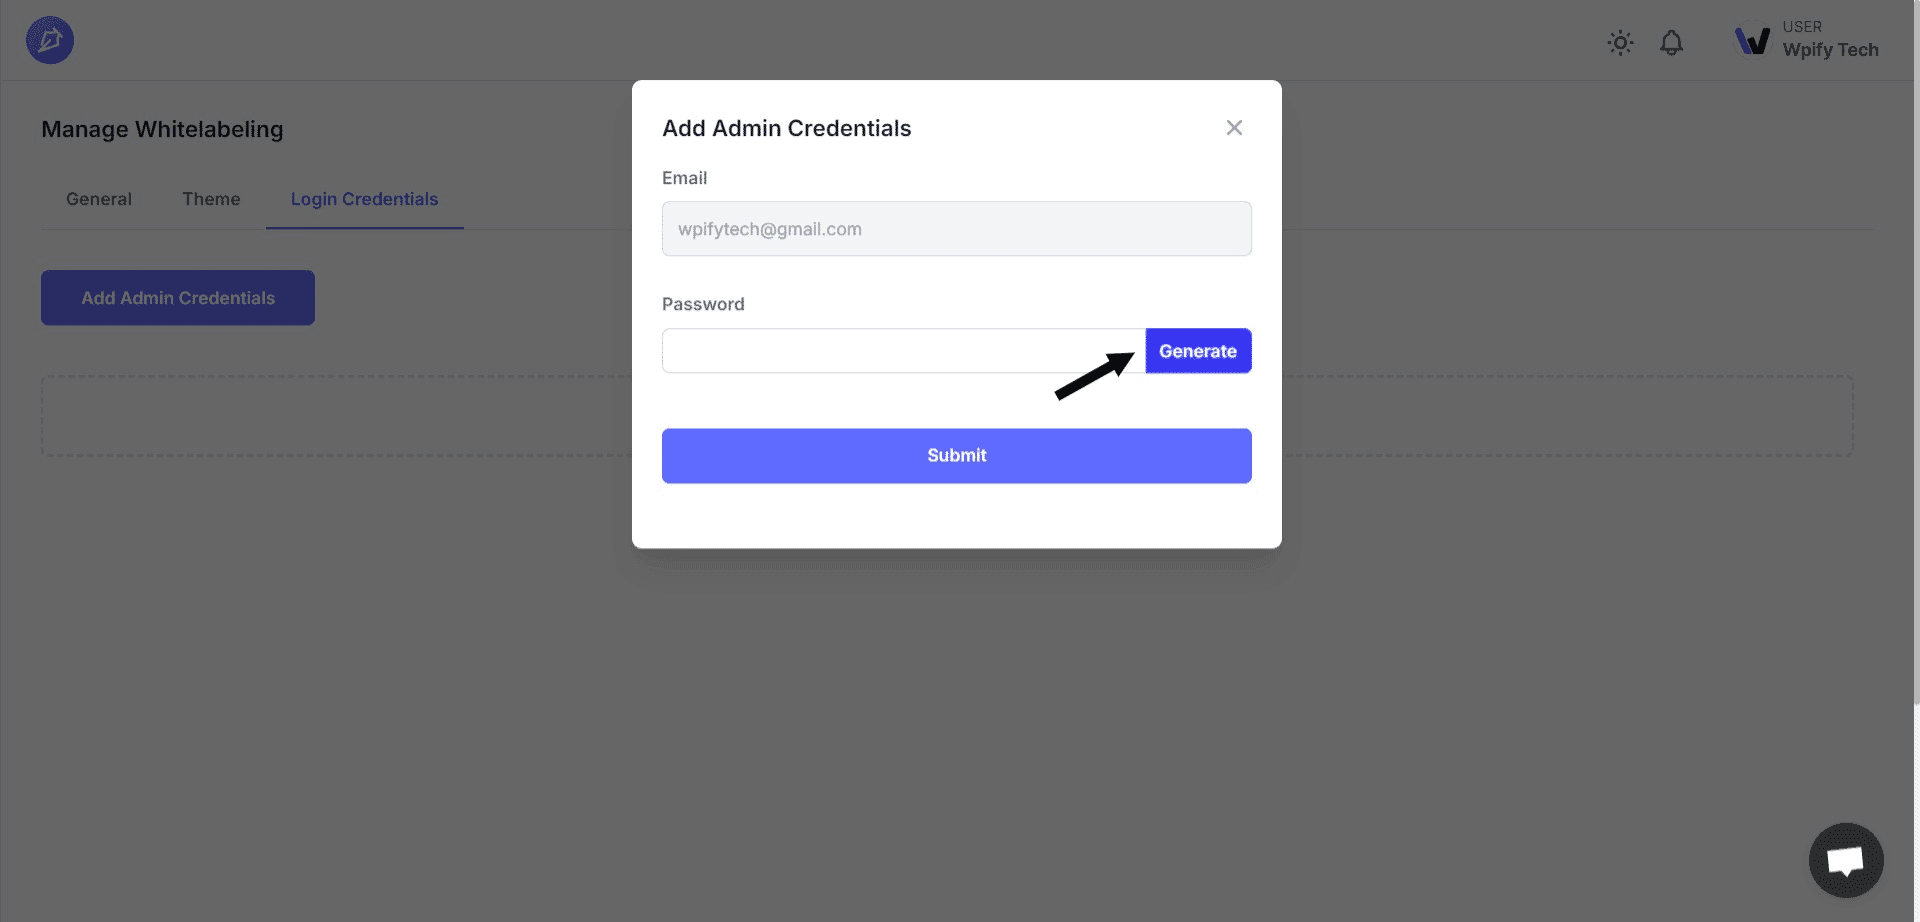Viewport: 1920px width, 922px height.
Task: Click the Manage Whitelabeling heading
Action: 162,129
